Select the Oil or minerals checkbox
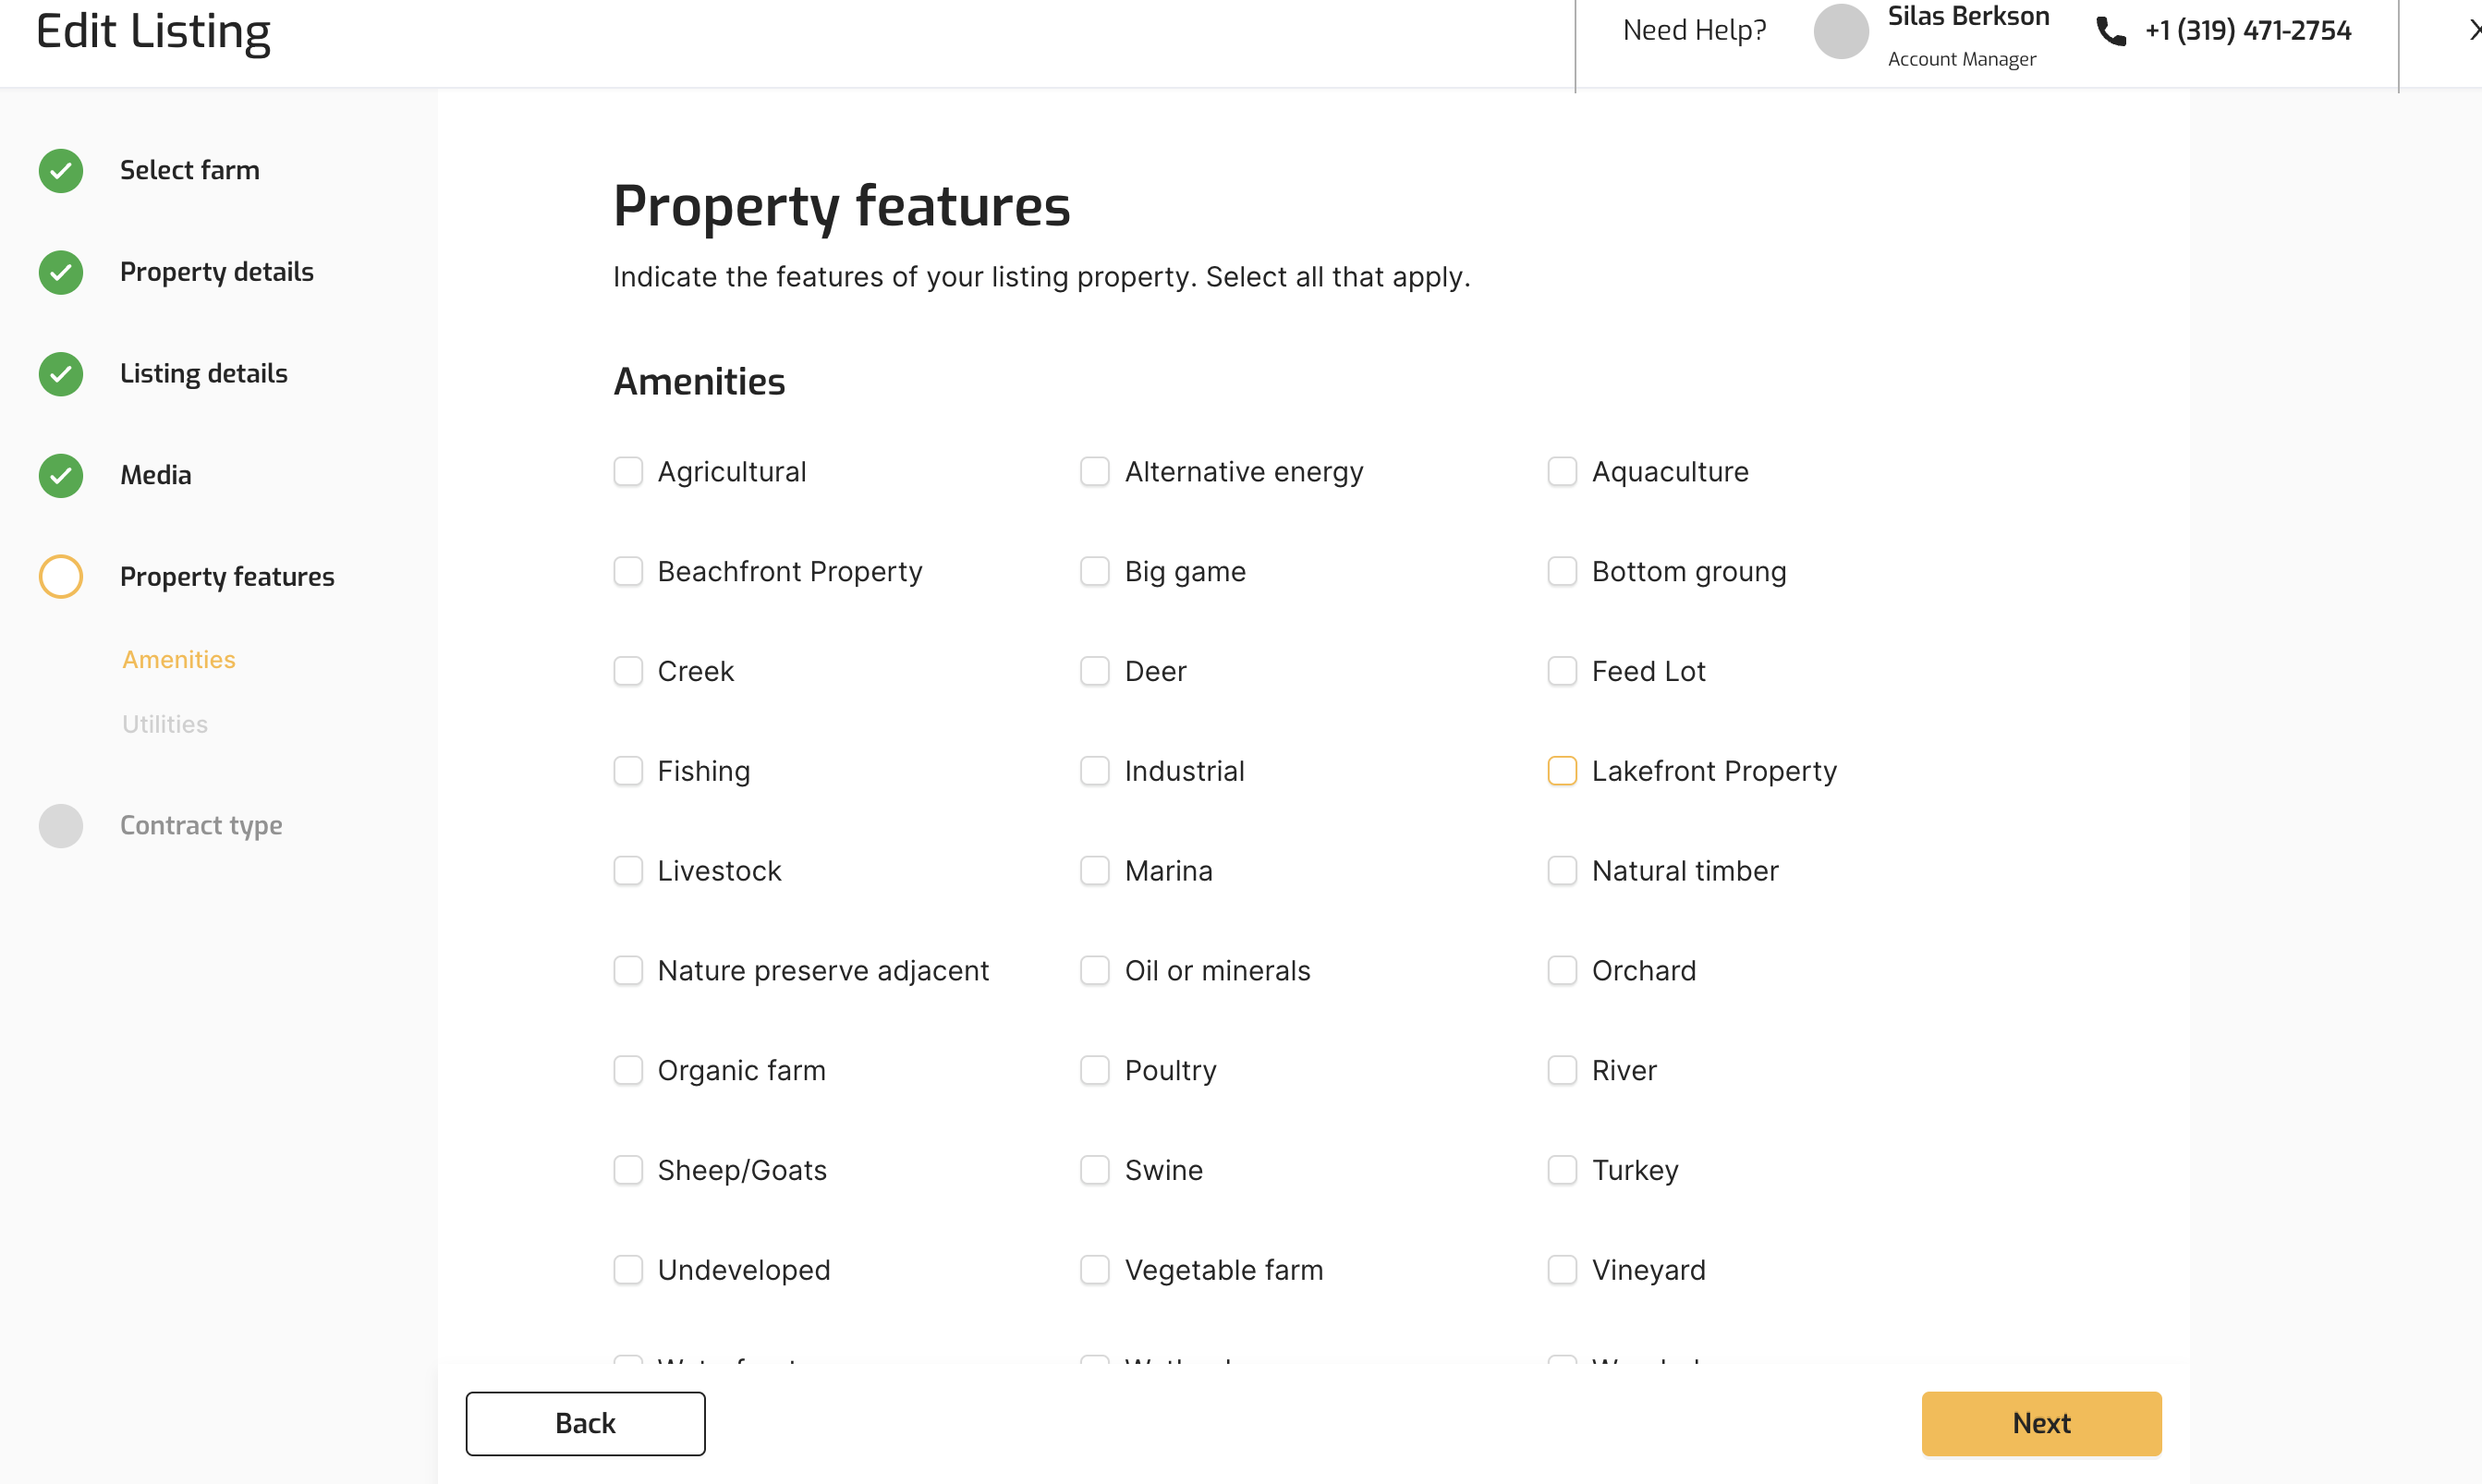The image size is (2482, 1484). [x=1095, y=971]
